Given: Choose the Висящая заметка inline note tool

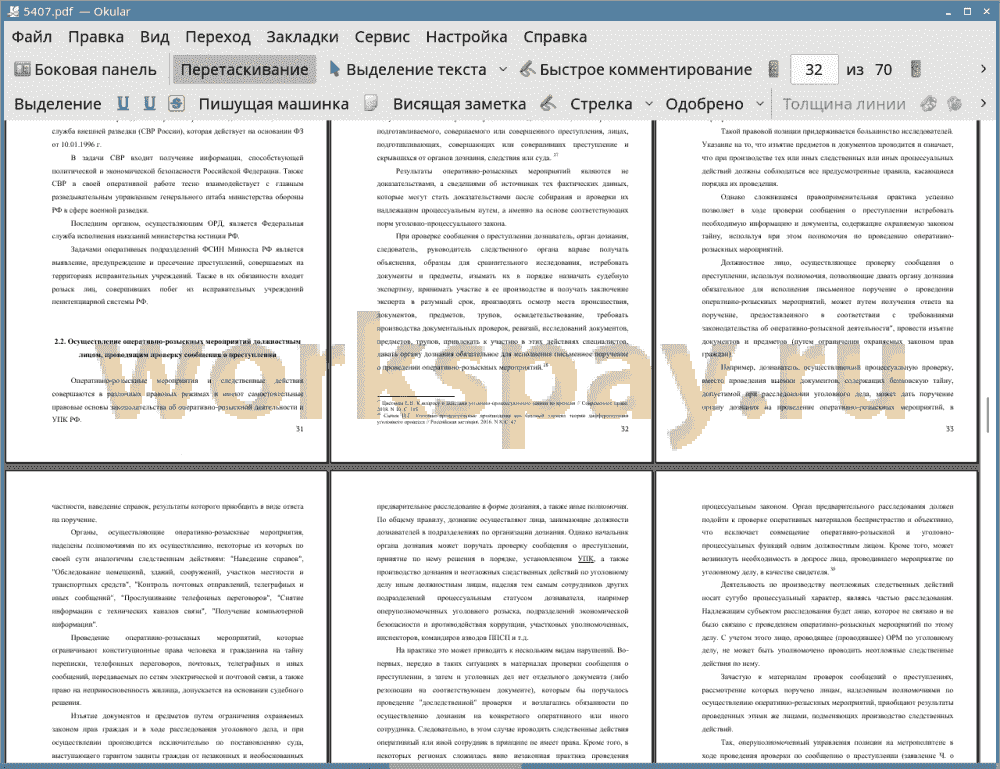Looking at the screenshot, I should 459,104.
